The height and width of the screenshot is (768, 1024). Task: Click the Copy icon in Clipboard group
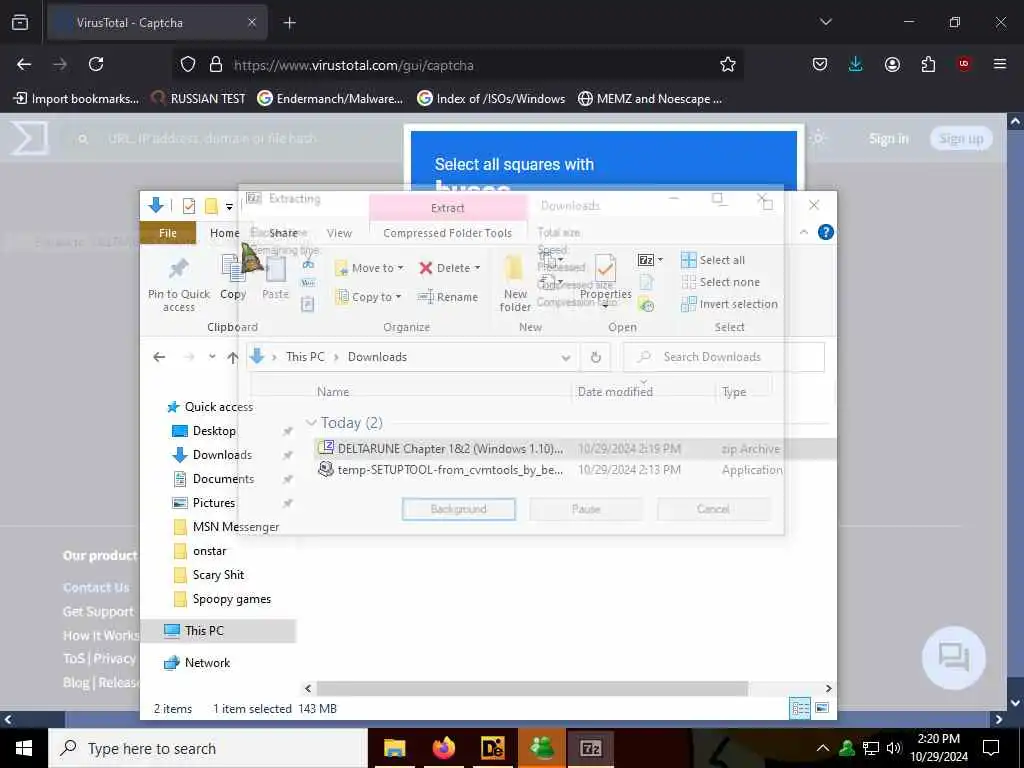point(232,268)
